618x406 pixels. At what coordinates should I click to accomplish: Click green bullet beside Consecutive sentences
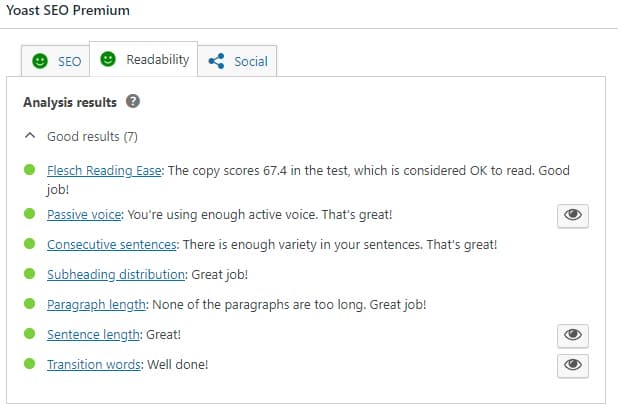30,244
